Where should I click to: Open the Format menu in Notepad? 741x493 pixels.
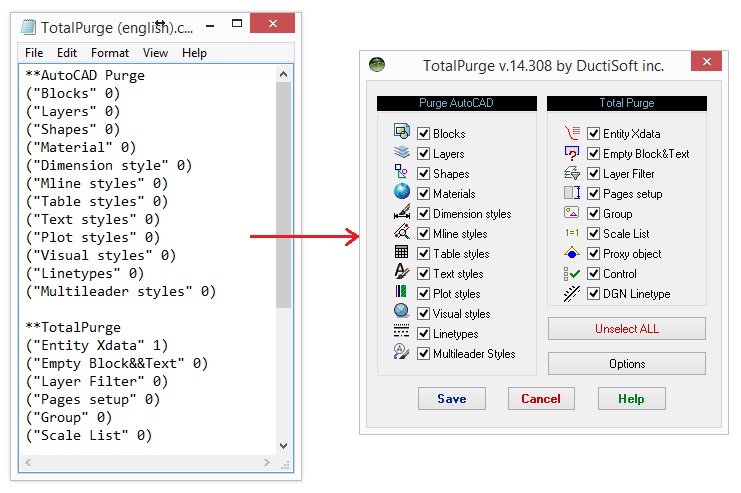click(x=110, y=53)
